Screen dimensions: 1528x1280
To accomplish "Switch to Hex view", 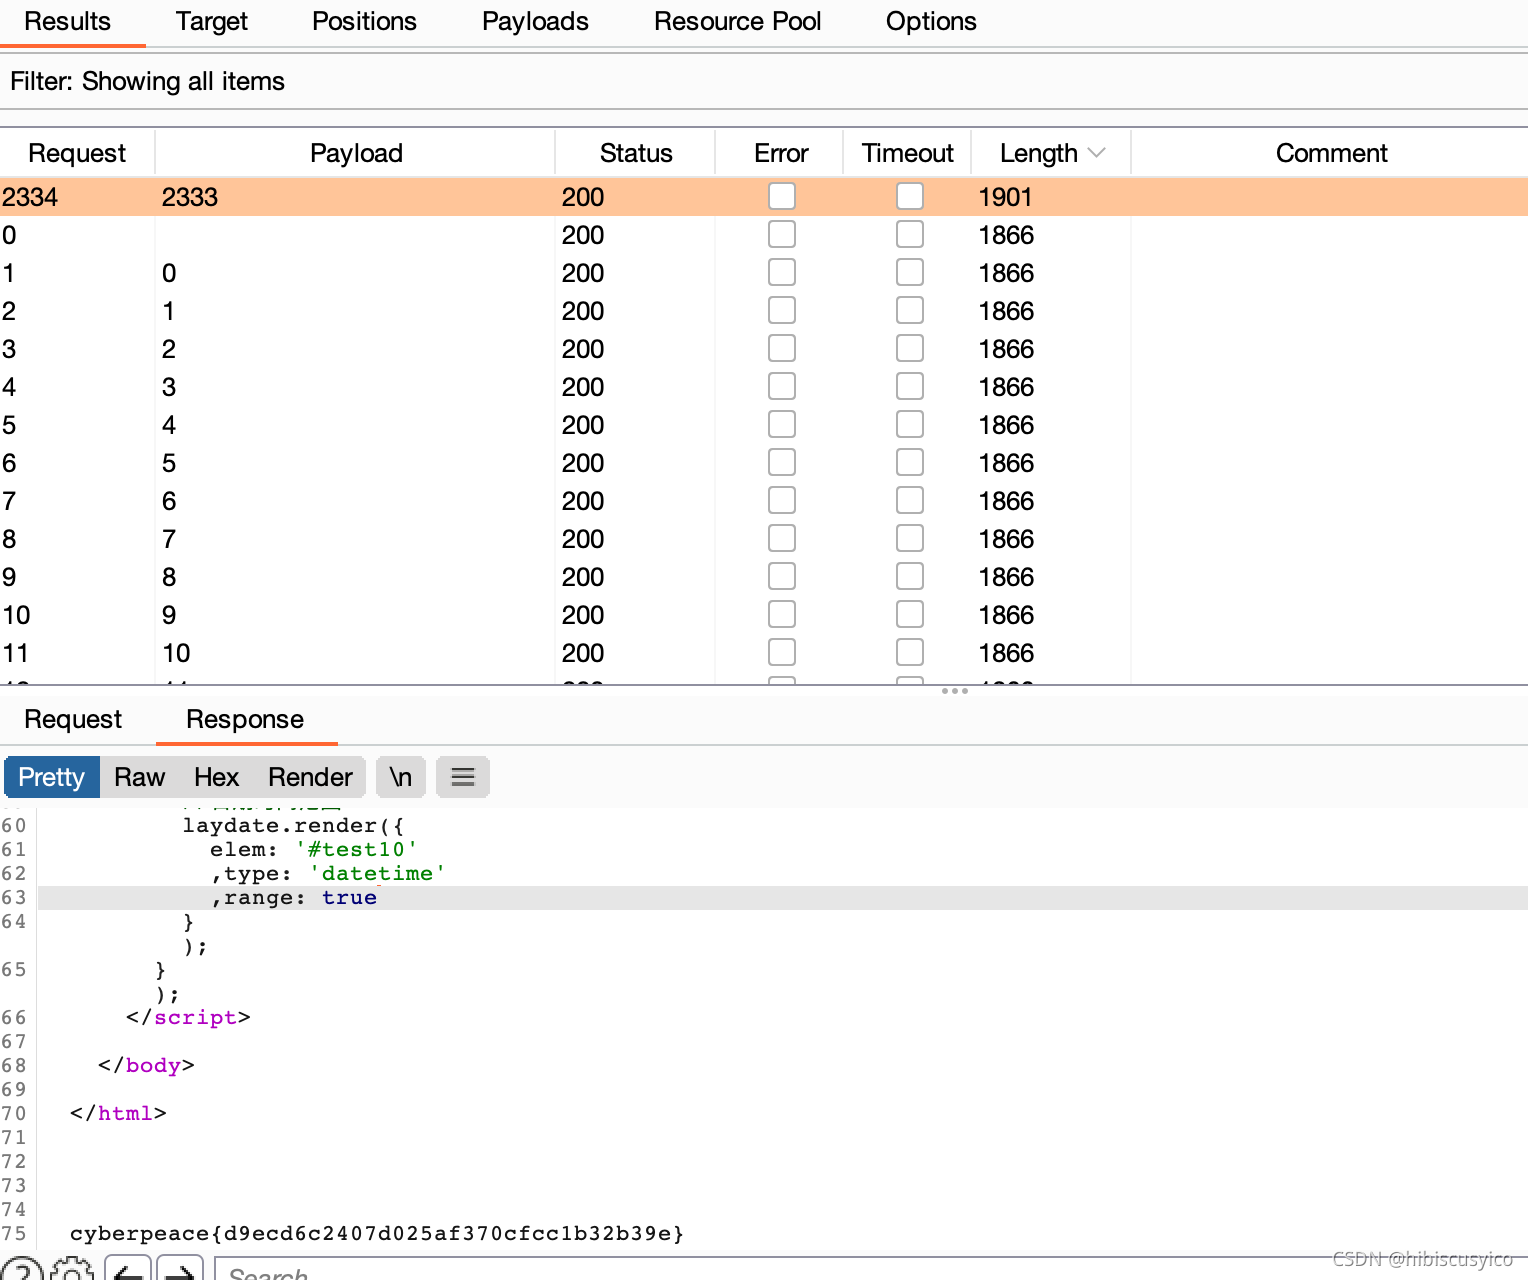I will [x=216, y=777].
